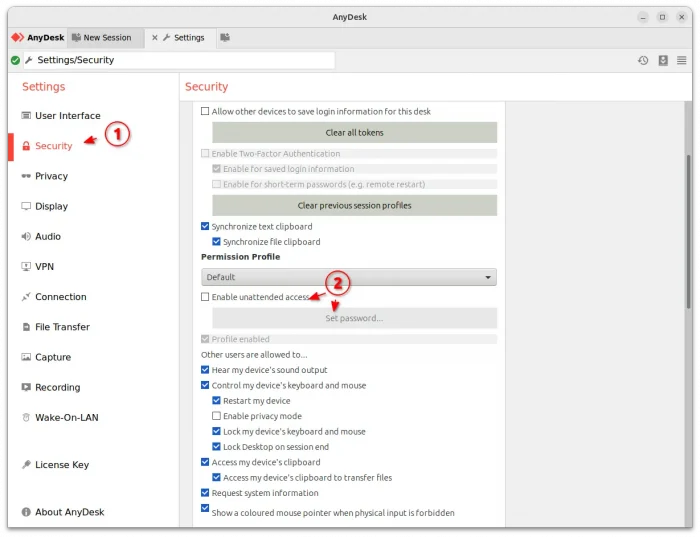Click Clear previous session profiles button

[354, 205]
